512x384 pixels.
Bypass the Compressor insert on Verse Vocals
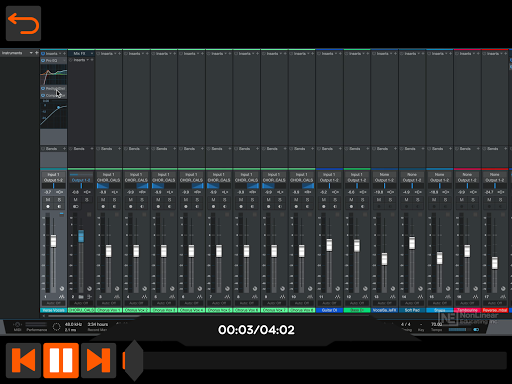(43, 96)
